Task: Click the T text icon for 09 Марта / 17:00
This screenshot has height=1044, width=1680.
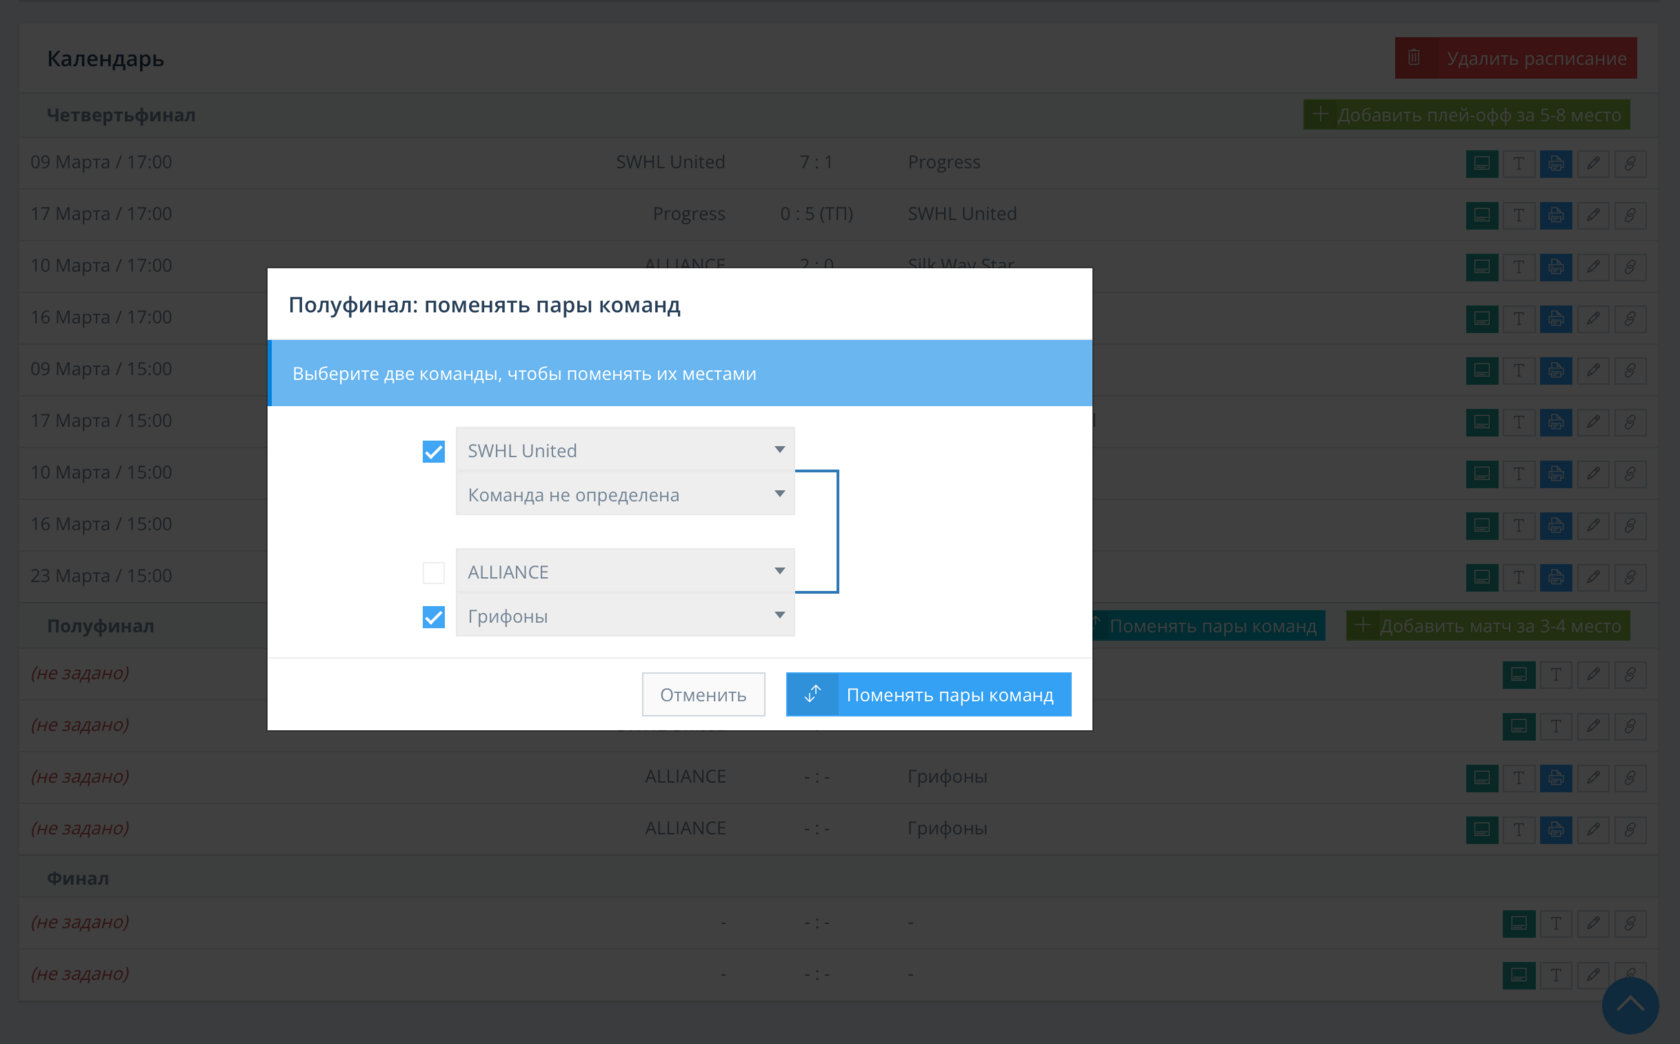Action: pyautogui.click(x=1519, y=163)
